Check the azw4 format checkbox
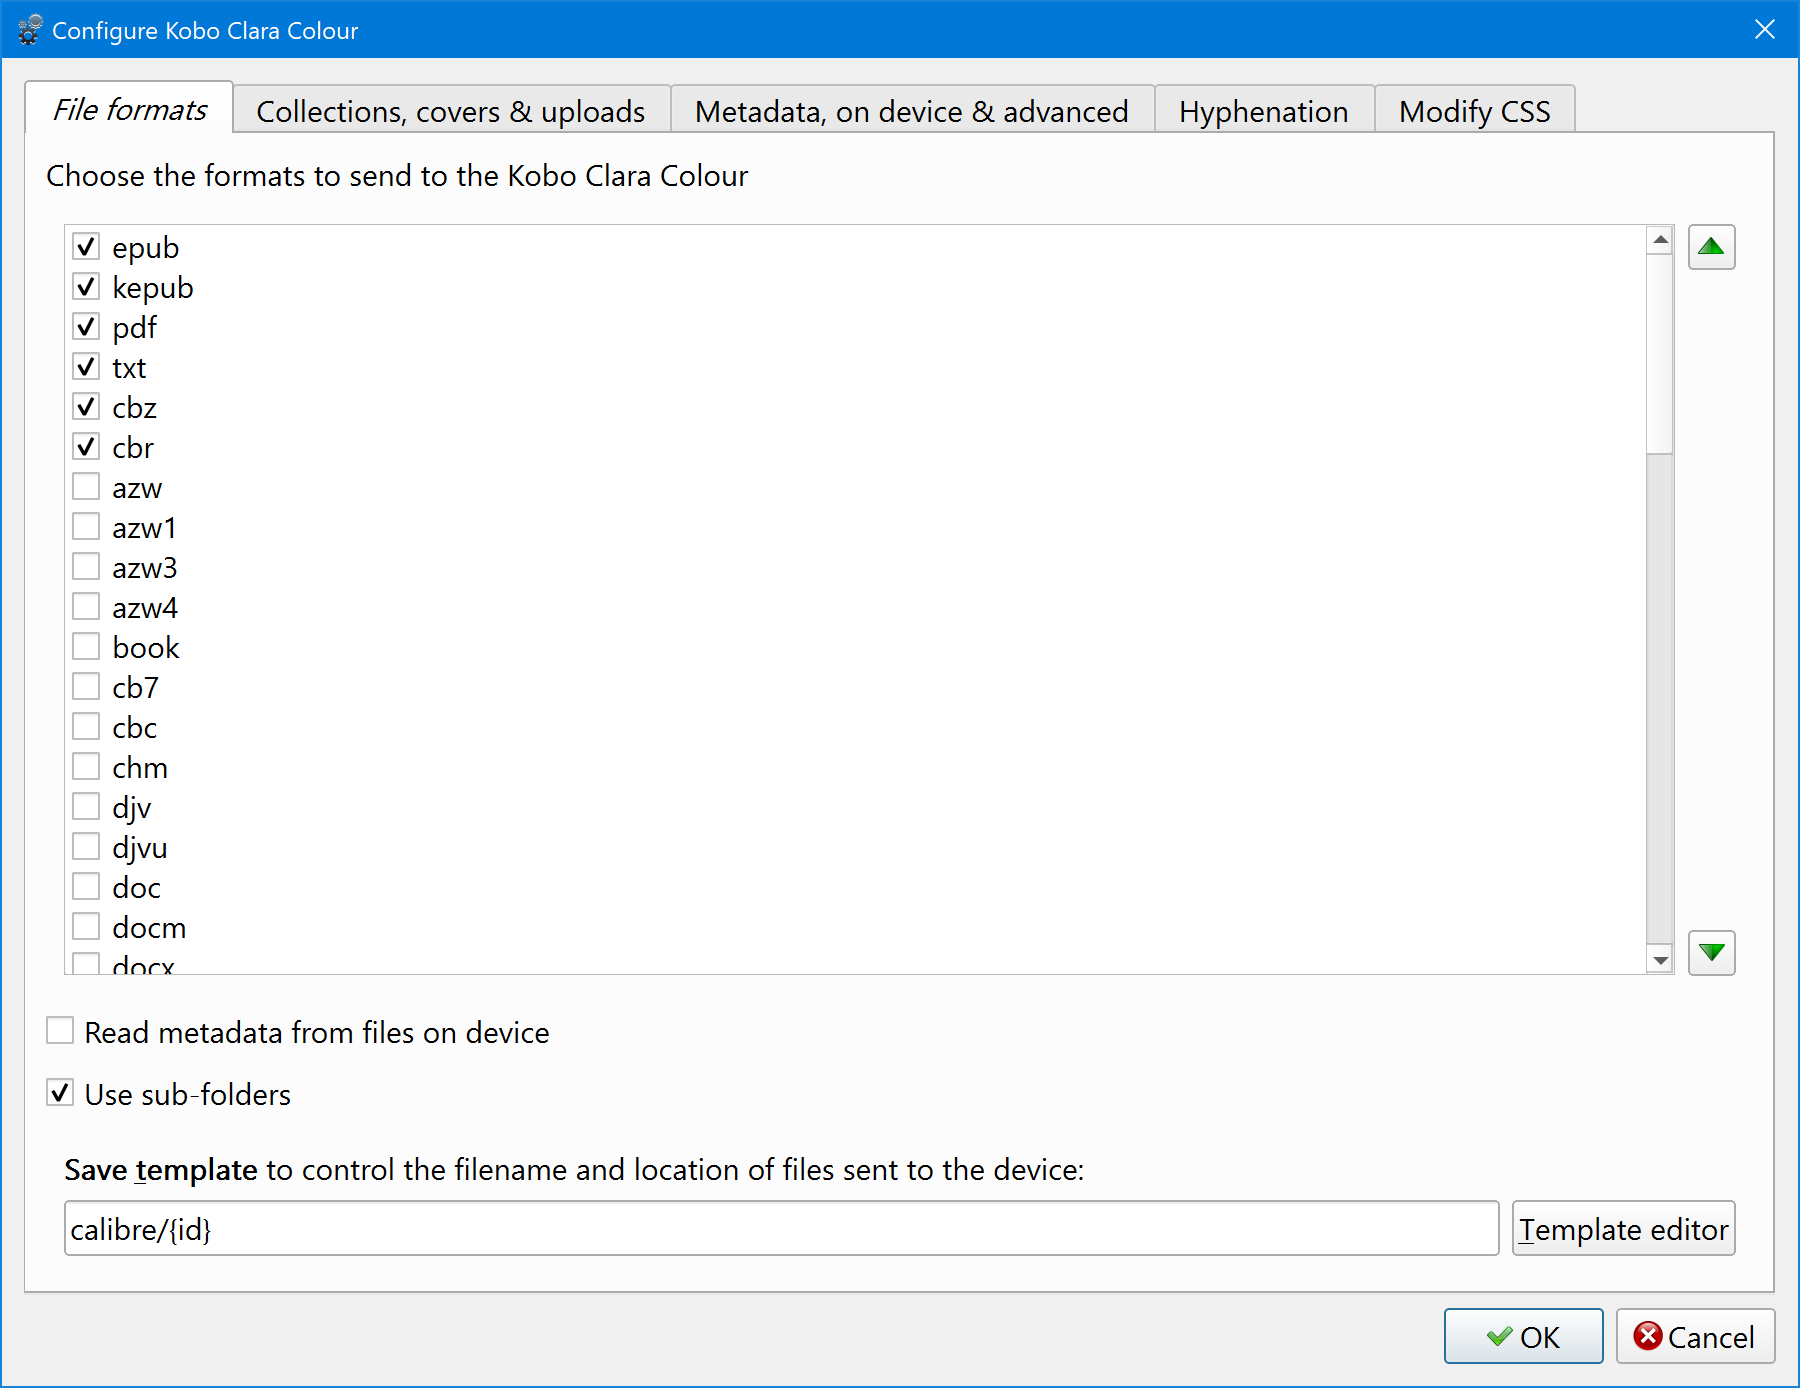 click(87, 606)
